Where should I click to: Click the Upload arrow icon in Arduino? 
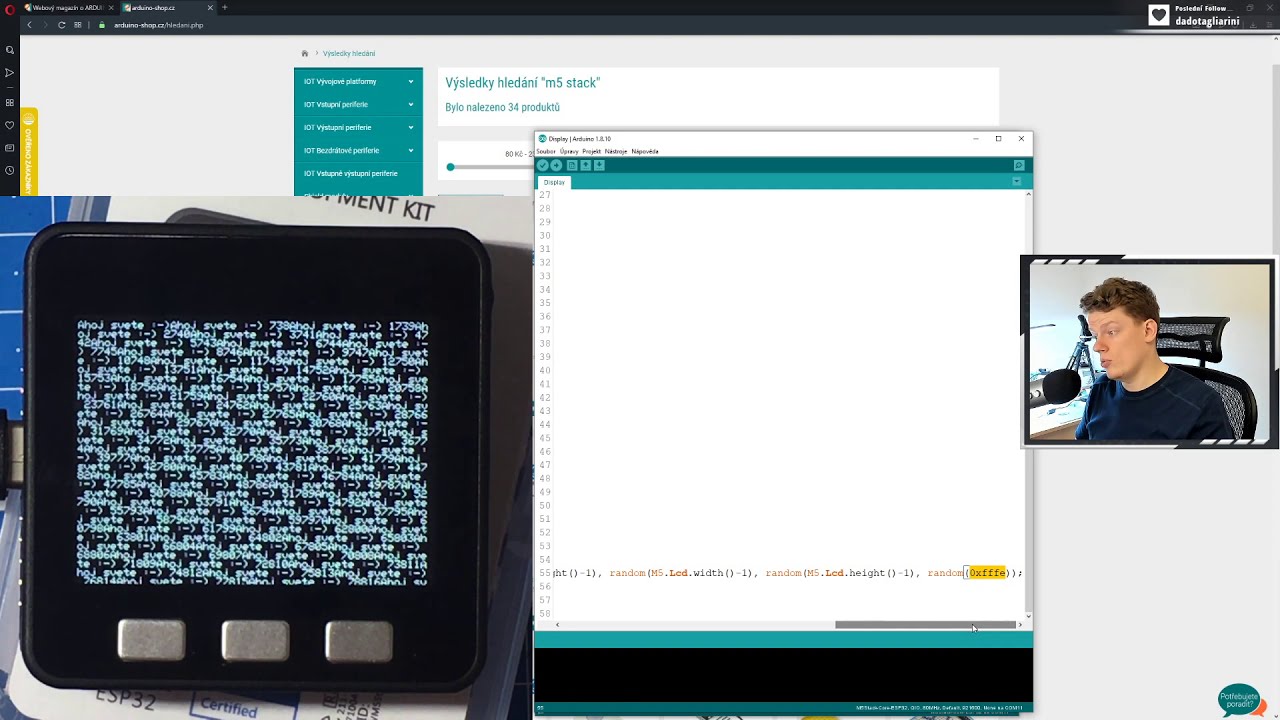(x=557, y=166)
